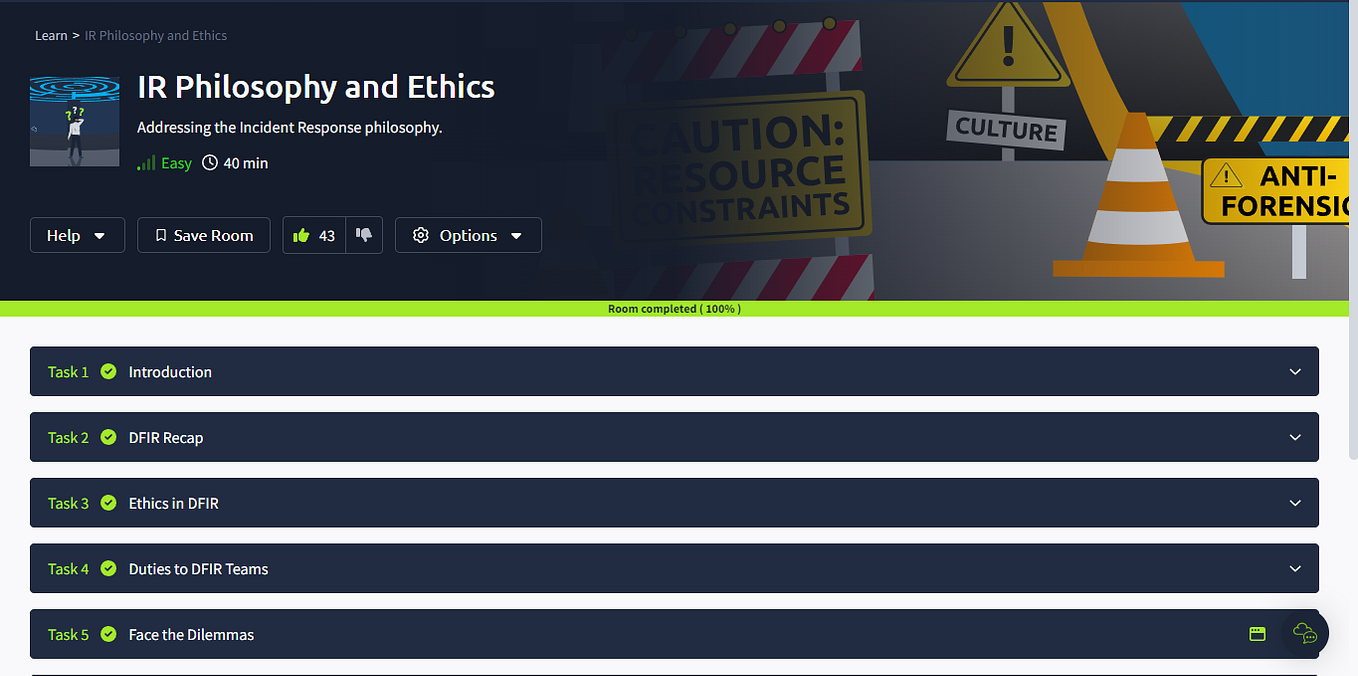Click the thumbs down dislike icon
Viewport: 1358px width, 676px height.
point(364,234)
